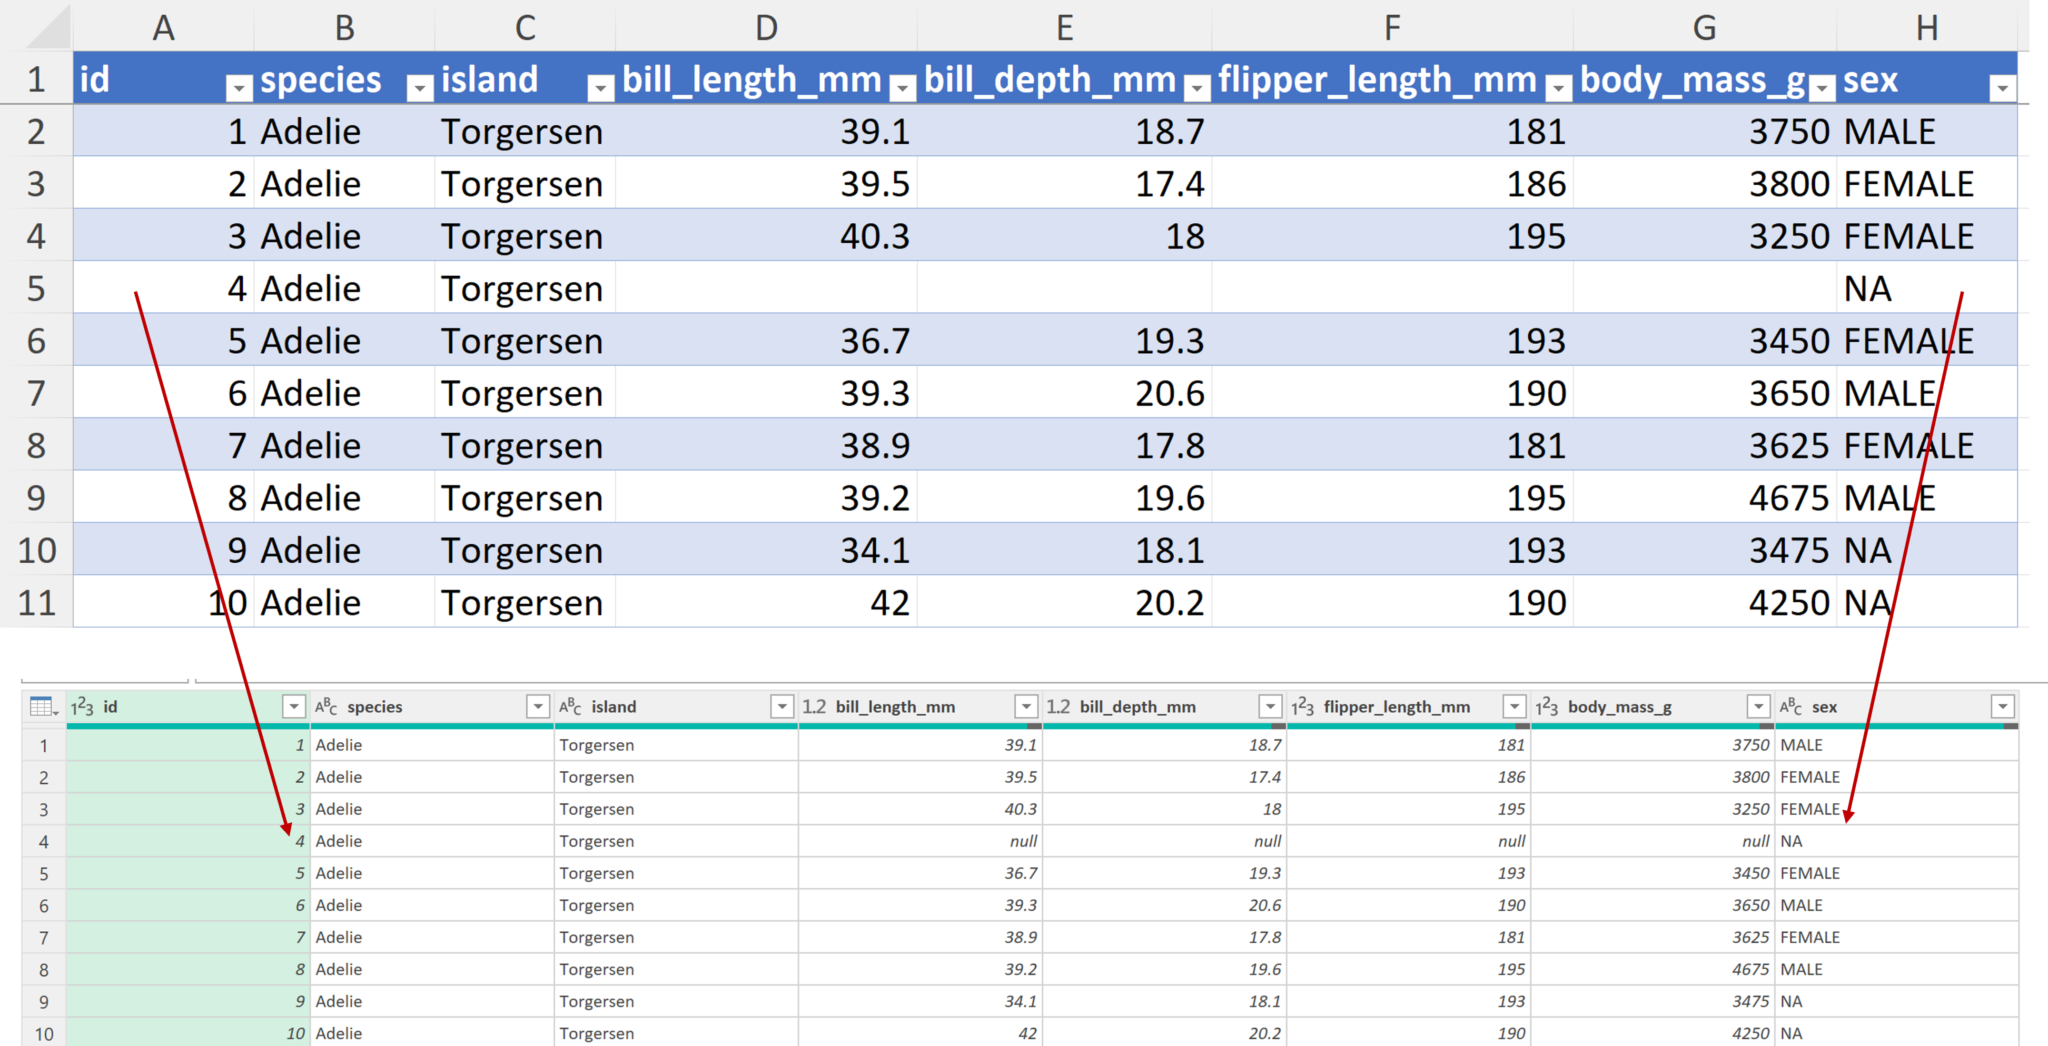Expand the sex filter arrow in Power Query
This screenshot has height=1046, width=2048.
click(2005, 706)
